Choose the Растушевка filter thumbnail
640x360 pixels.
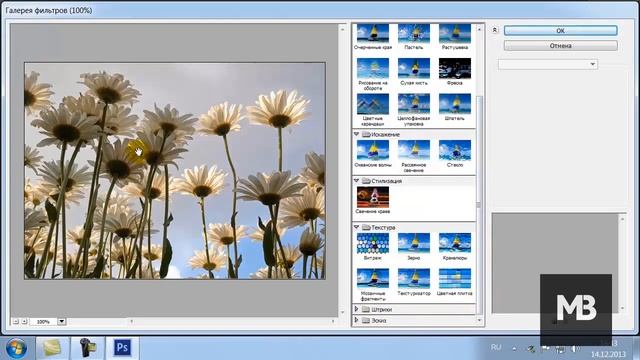(455, 34)
